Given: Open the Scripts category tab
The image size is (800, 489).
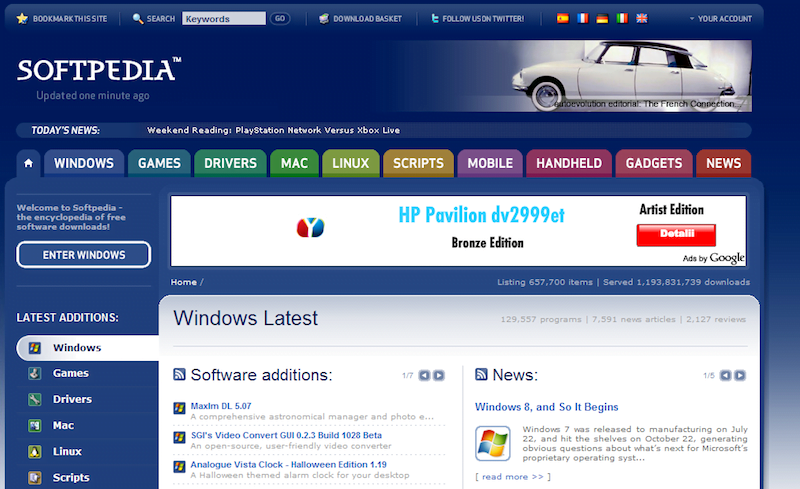Looking at the screenshot, I should [418, 163].
